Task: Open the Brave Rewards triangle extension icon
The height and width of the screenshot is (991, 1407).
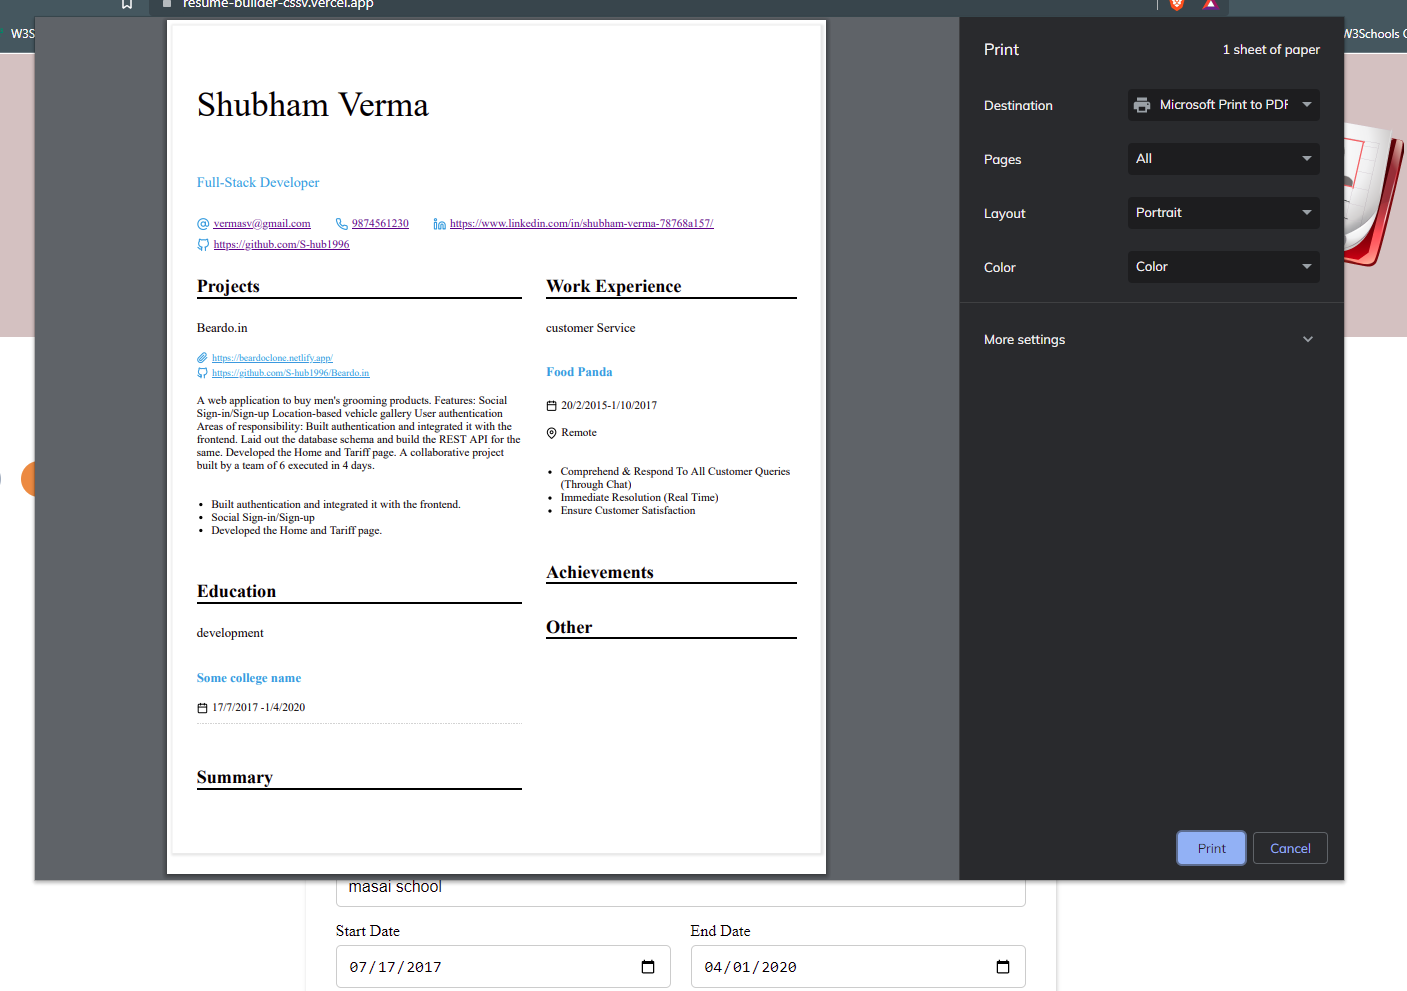Action: click(1211, 5)
